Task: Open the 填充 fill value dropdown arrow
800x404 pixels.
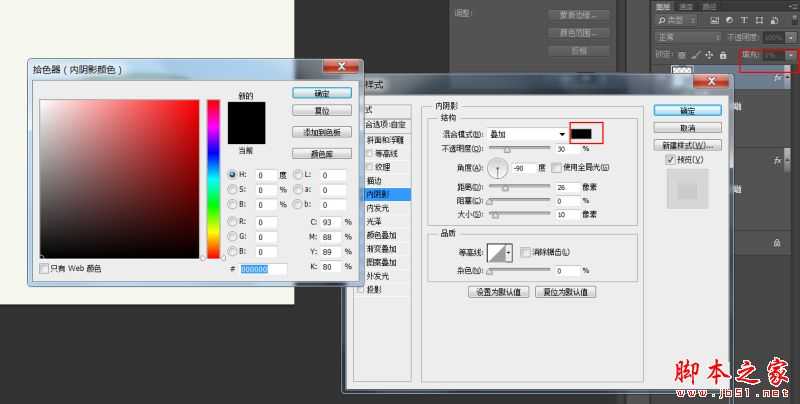Action: [x=790, y=54]
